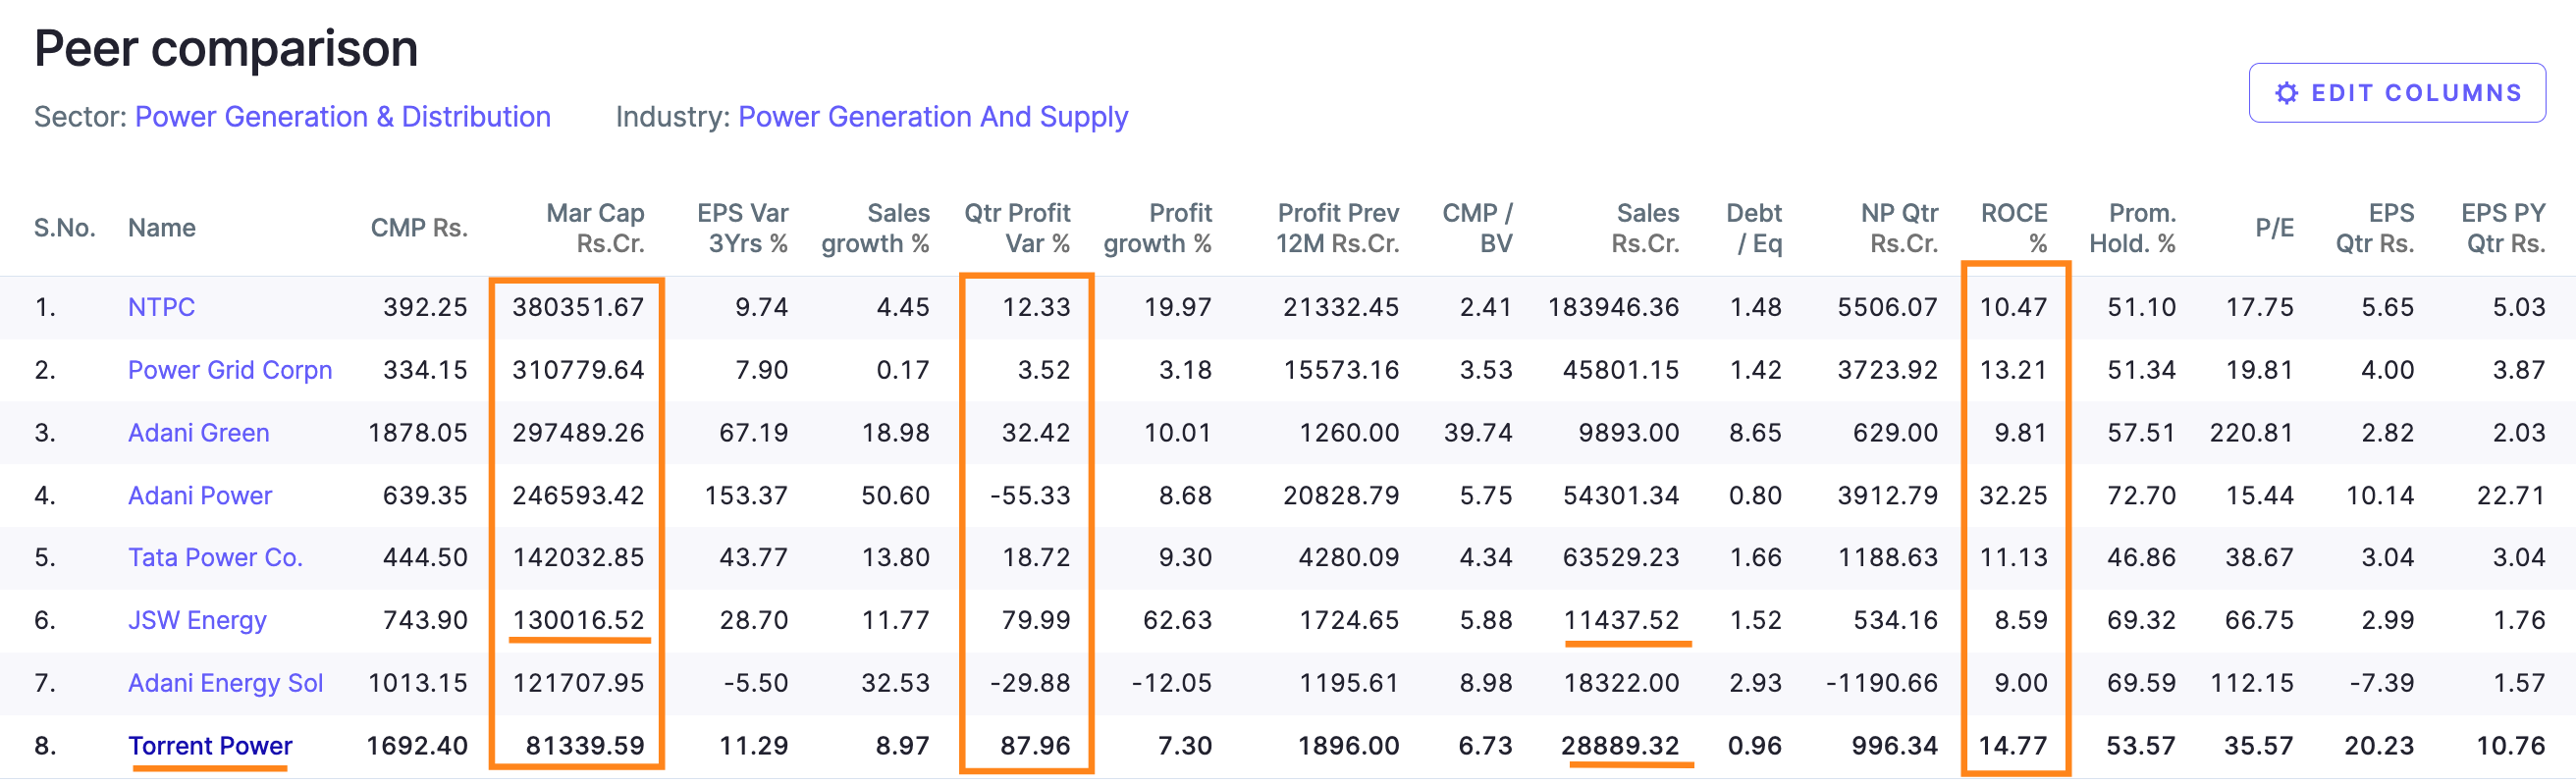
Task: Click the S.No. column header
Action: tap(65, 228)
